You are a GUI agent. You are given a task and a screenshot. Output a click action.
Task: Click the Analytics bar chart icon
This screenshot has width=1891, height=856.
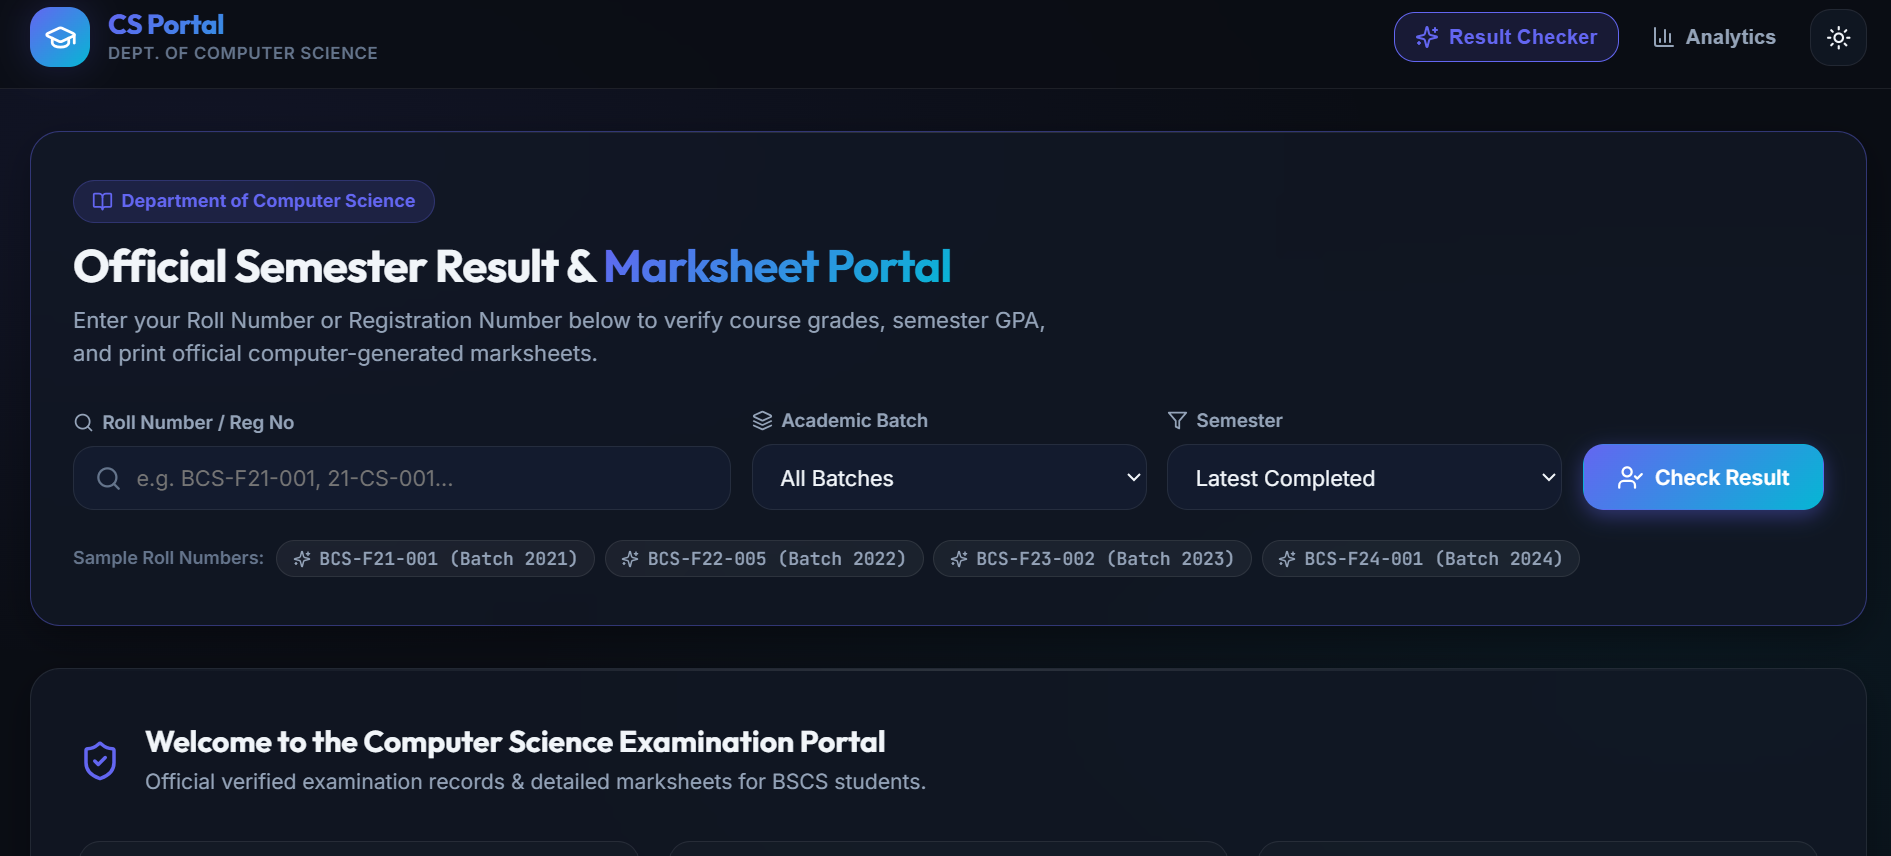coord(1663,37)
